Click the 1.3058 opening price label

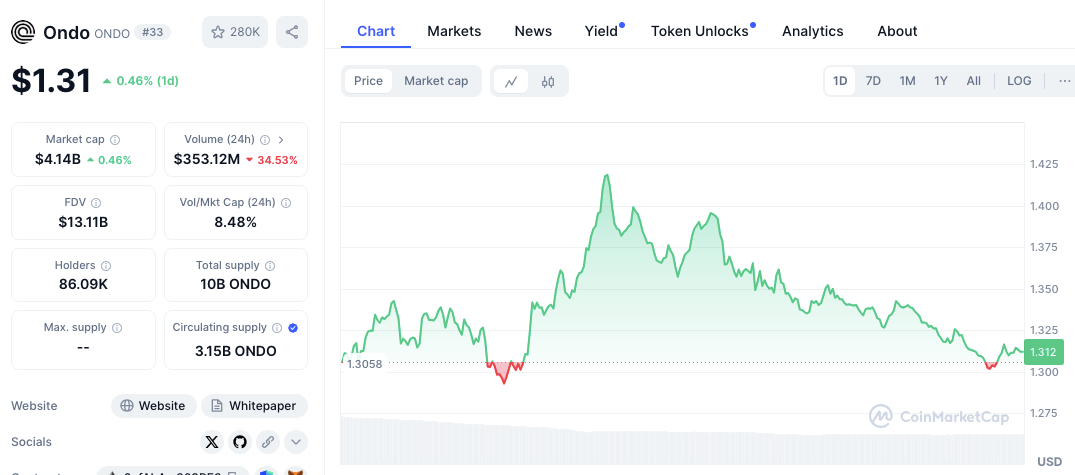click(365, 364)
